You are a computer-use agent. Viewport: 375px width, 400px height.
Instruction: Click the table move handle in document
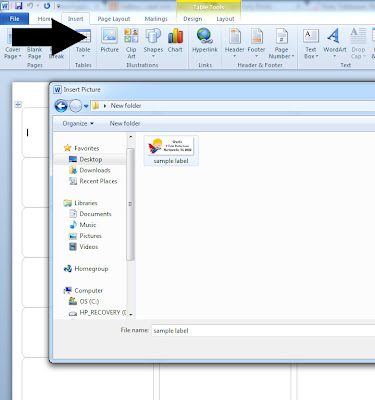click(x=18, y=105)
